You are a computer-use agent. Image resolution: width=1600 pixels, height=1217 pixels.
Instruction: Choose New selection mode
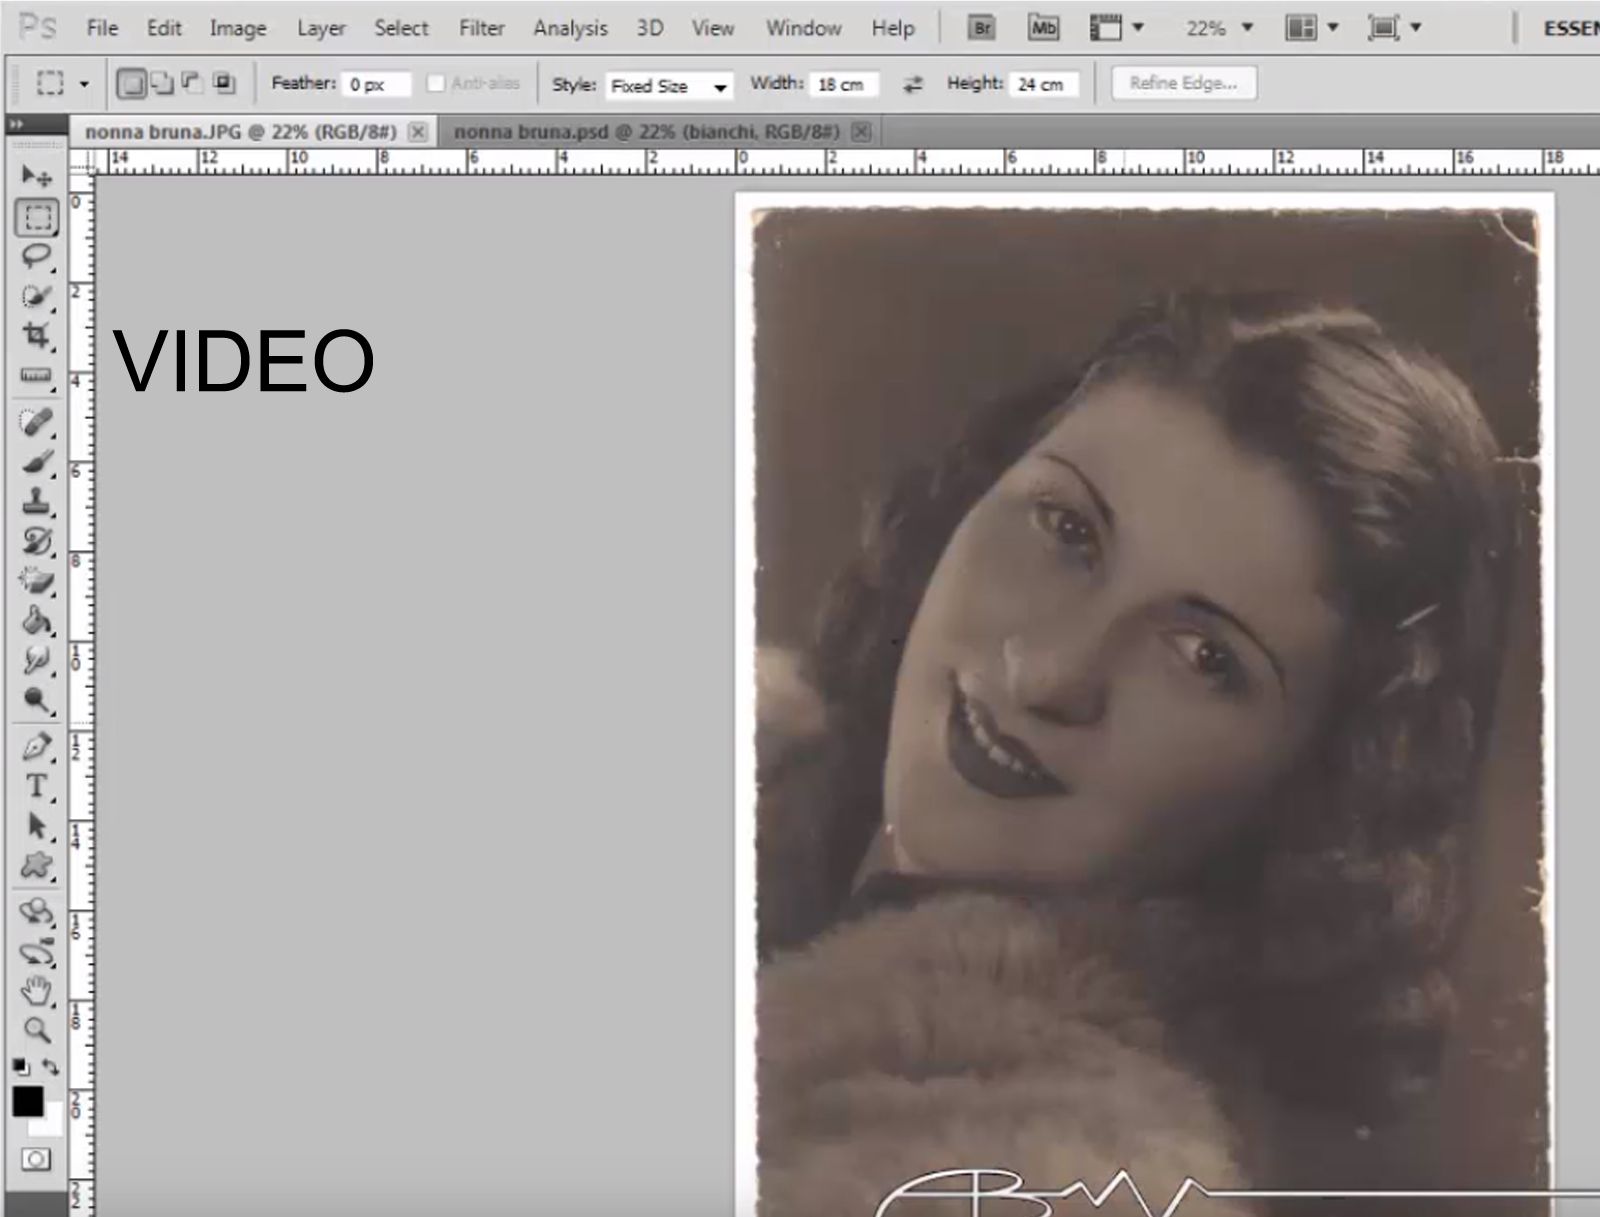(x=131, y=83)
